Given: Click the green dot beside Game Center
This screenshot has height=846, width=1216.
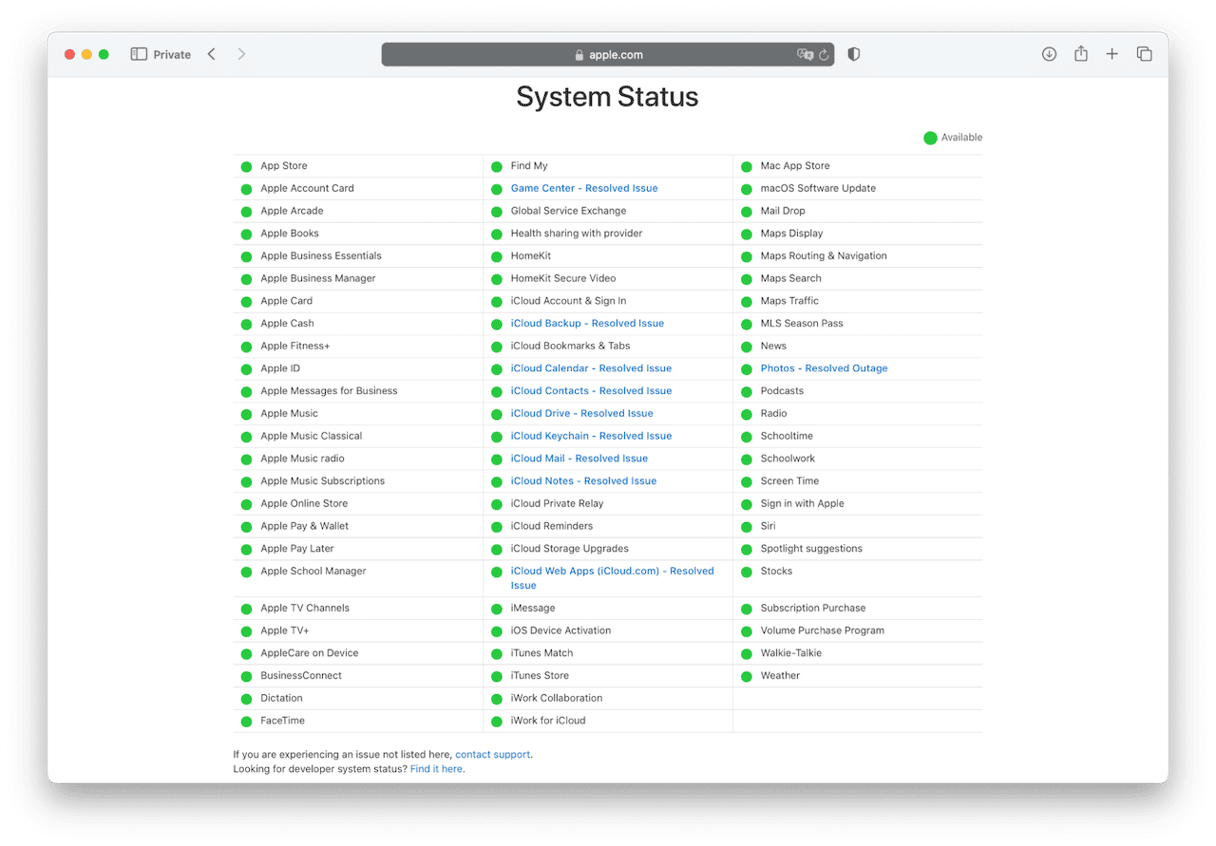Looking at the screenshot, I should [496, 189].
